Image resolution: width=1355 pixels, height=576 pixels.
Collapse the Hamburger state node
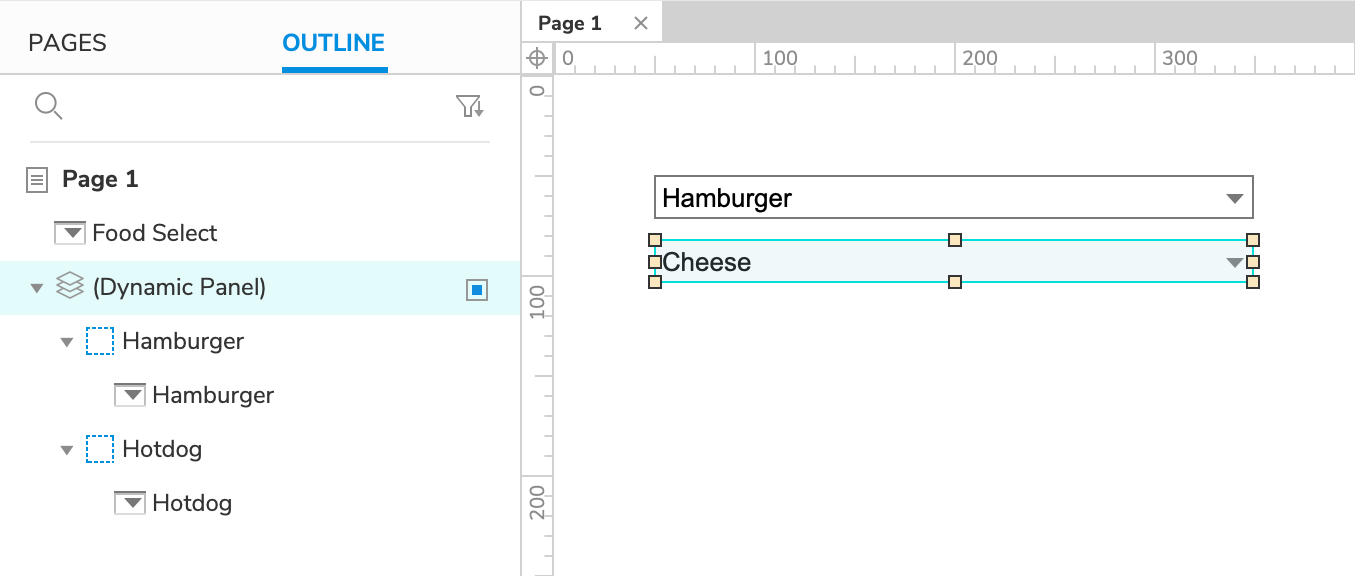67,342
